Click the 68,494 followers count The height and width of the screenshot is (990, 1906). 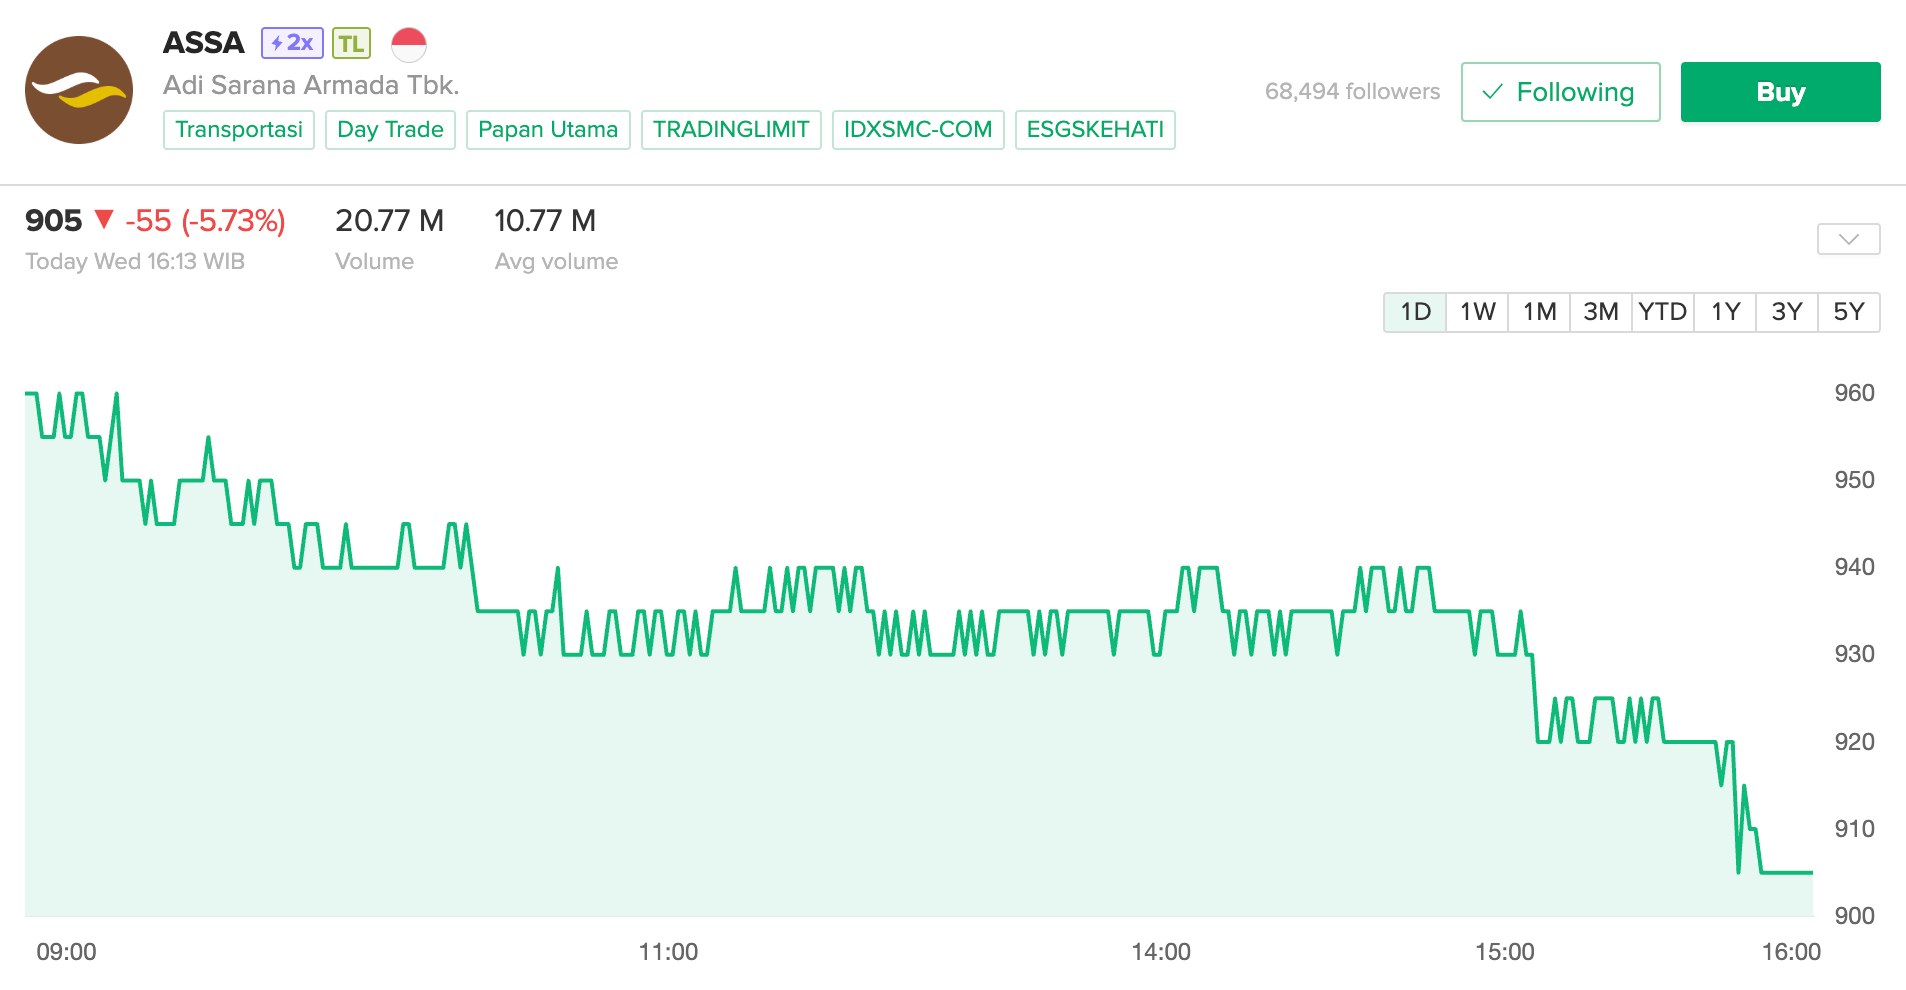pos(1352,92)
